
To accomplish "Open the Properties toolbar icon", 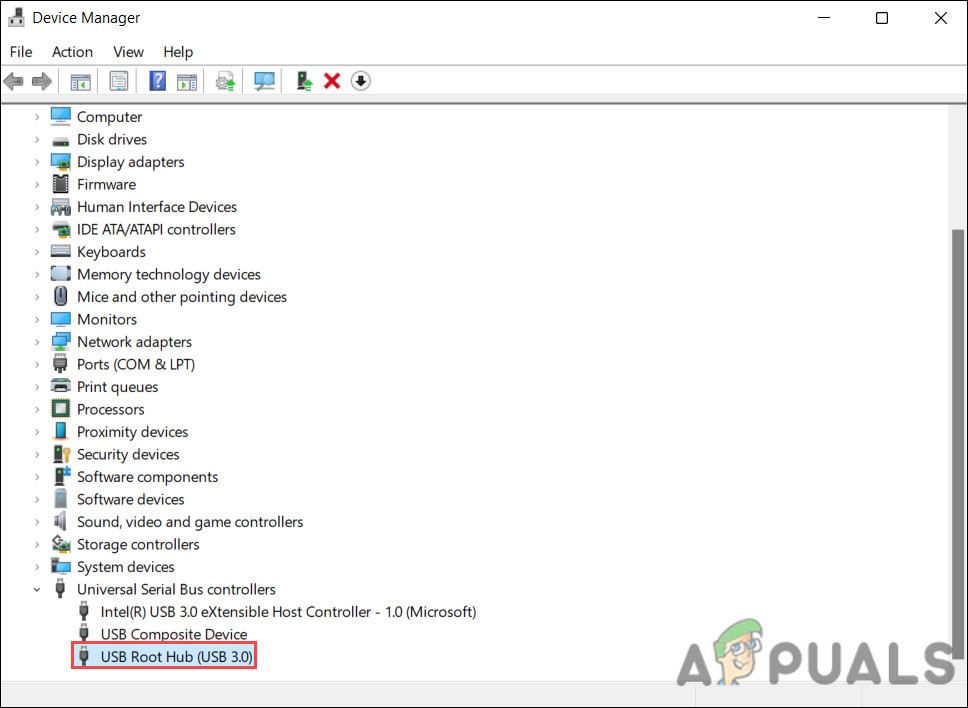I will coord(119,81).
